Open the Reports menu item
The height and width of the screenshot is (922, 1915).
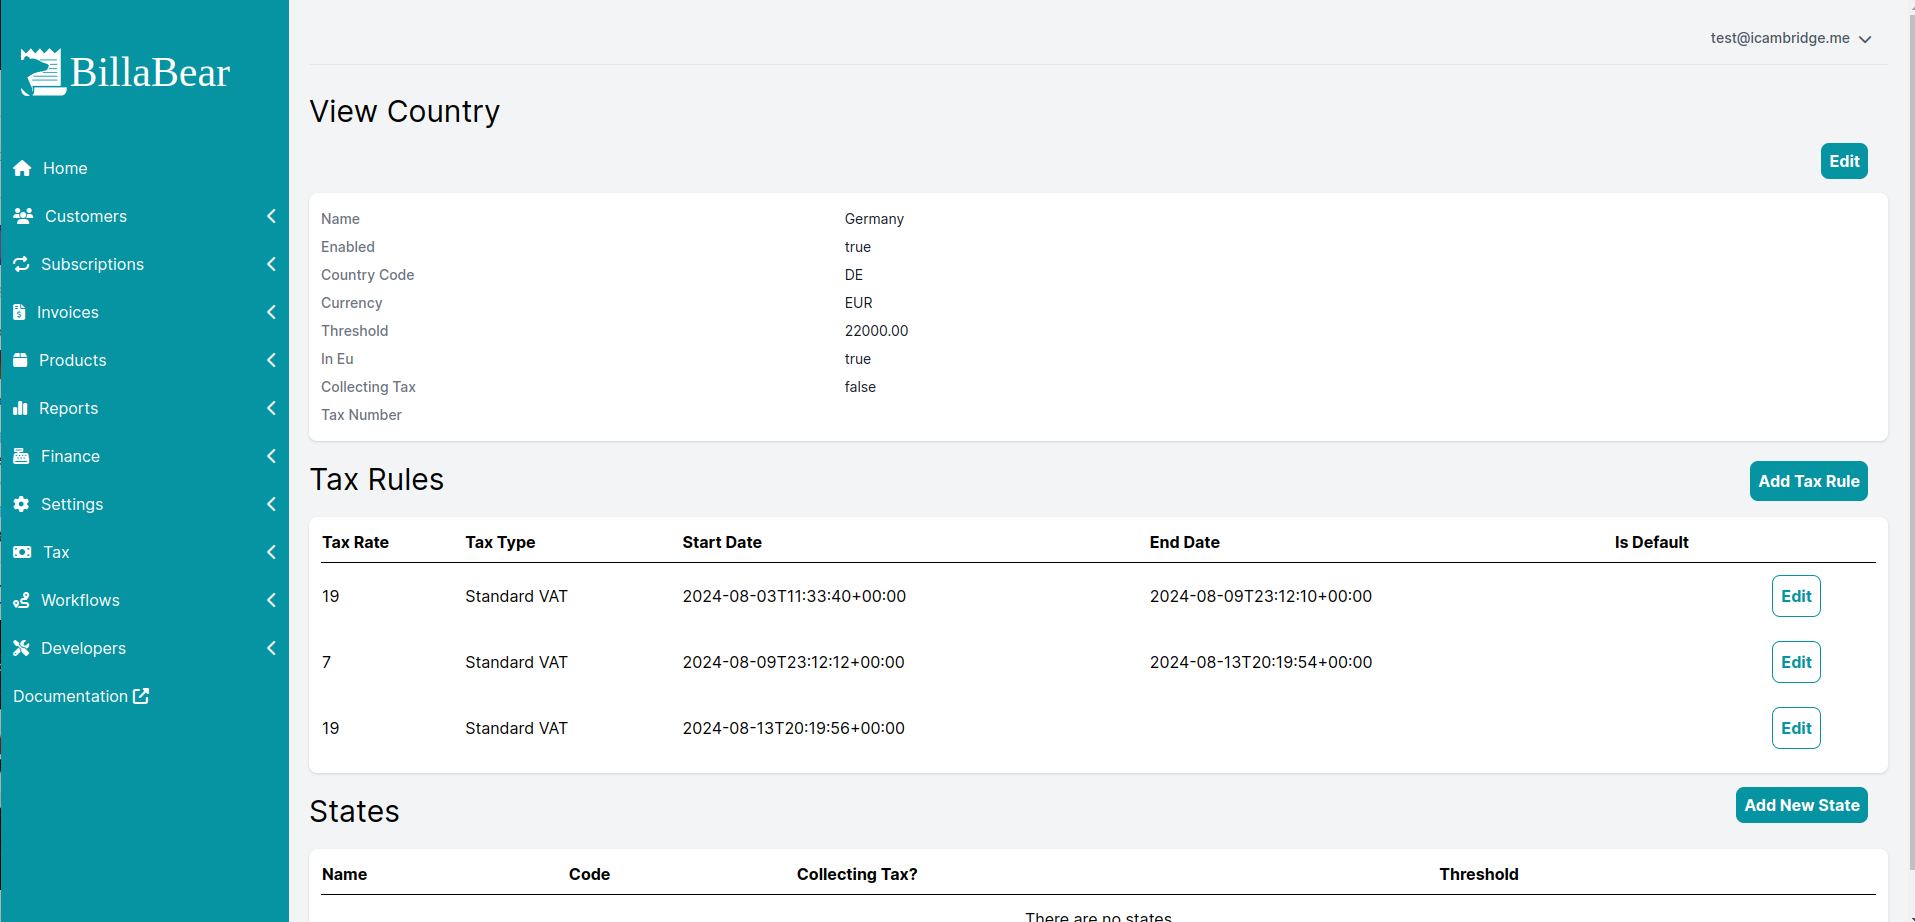[68, 408]
